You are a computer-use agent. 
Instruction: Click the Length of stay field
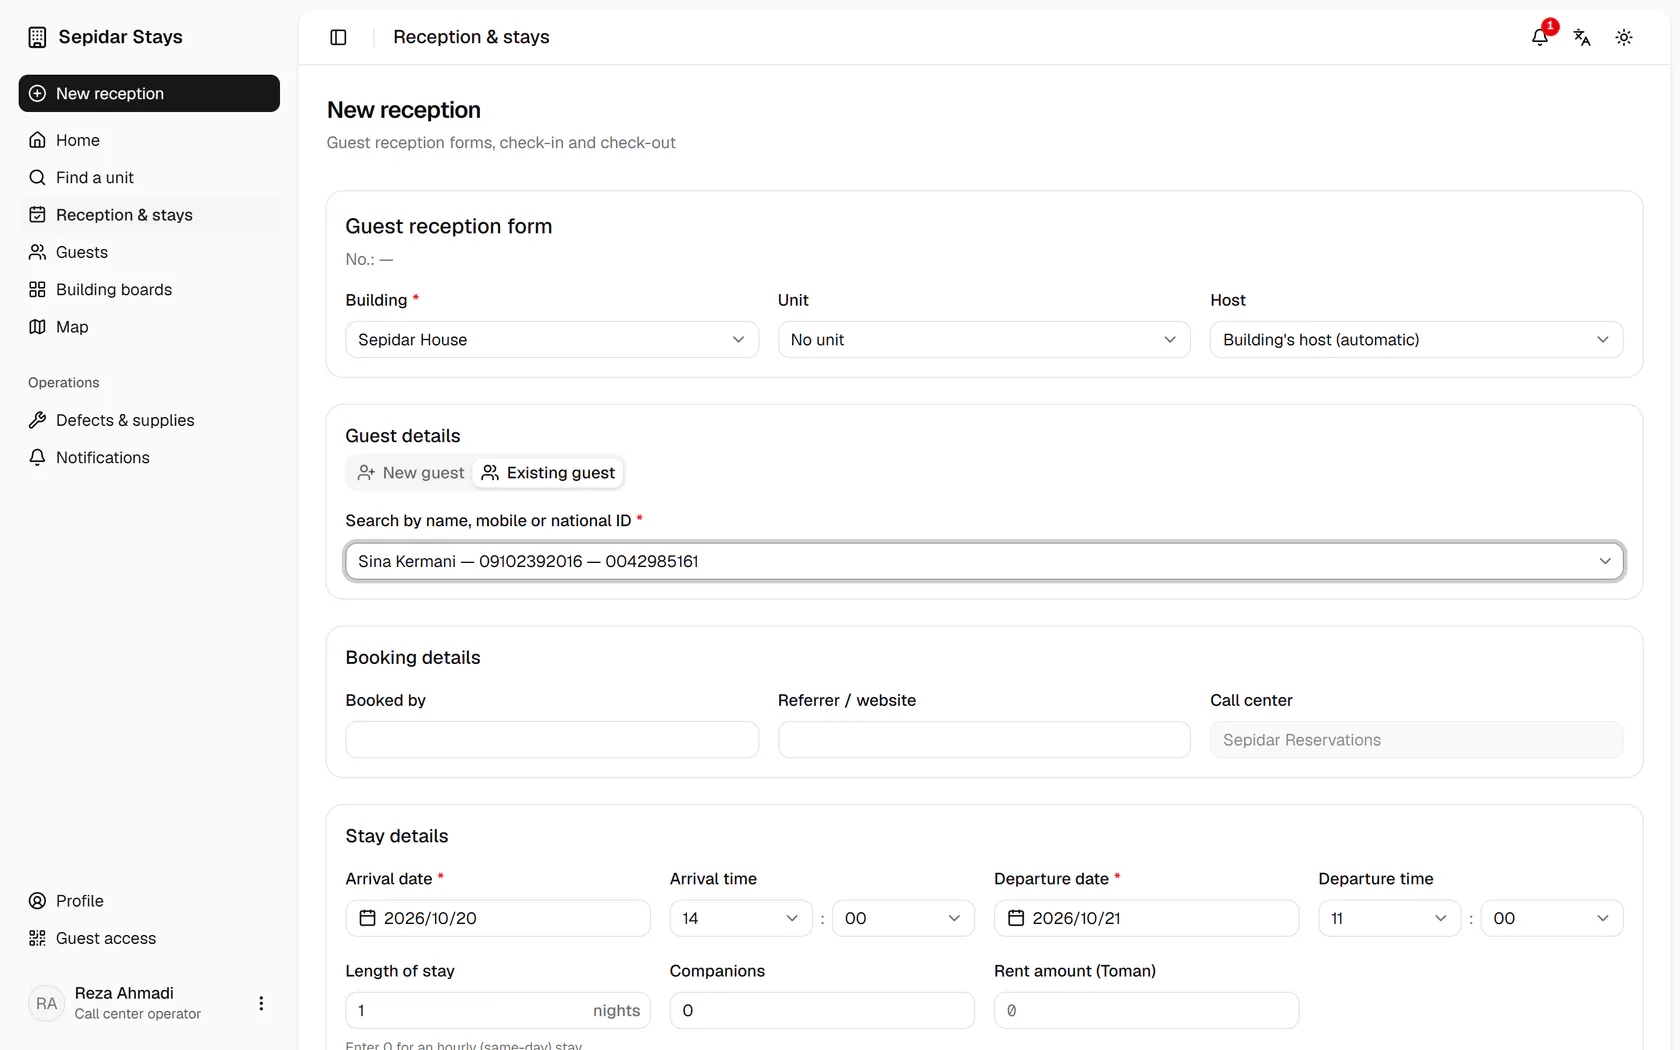498,1010
